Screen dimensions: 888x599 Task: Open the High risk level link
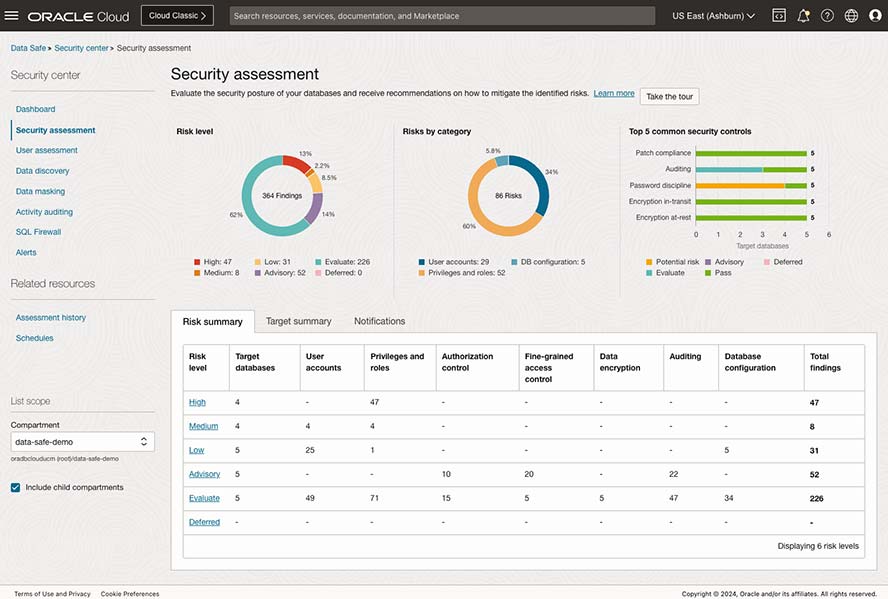(x=197, y=402)
